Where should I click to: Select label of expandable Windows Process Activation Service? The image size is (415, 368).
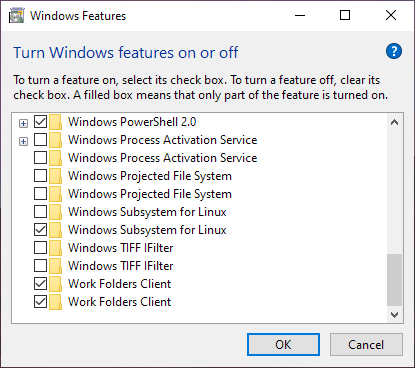pos(163,140)
